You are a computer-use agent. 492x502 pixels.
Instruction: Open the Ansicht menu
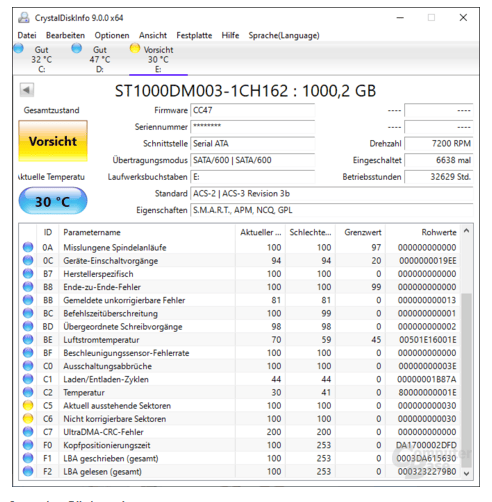click(x=153, y=35)
